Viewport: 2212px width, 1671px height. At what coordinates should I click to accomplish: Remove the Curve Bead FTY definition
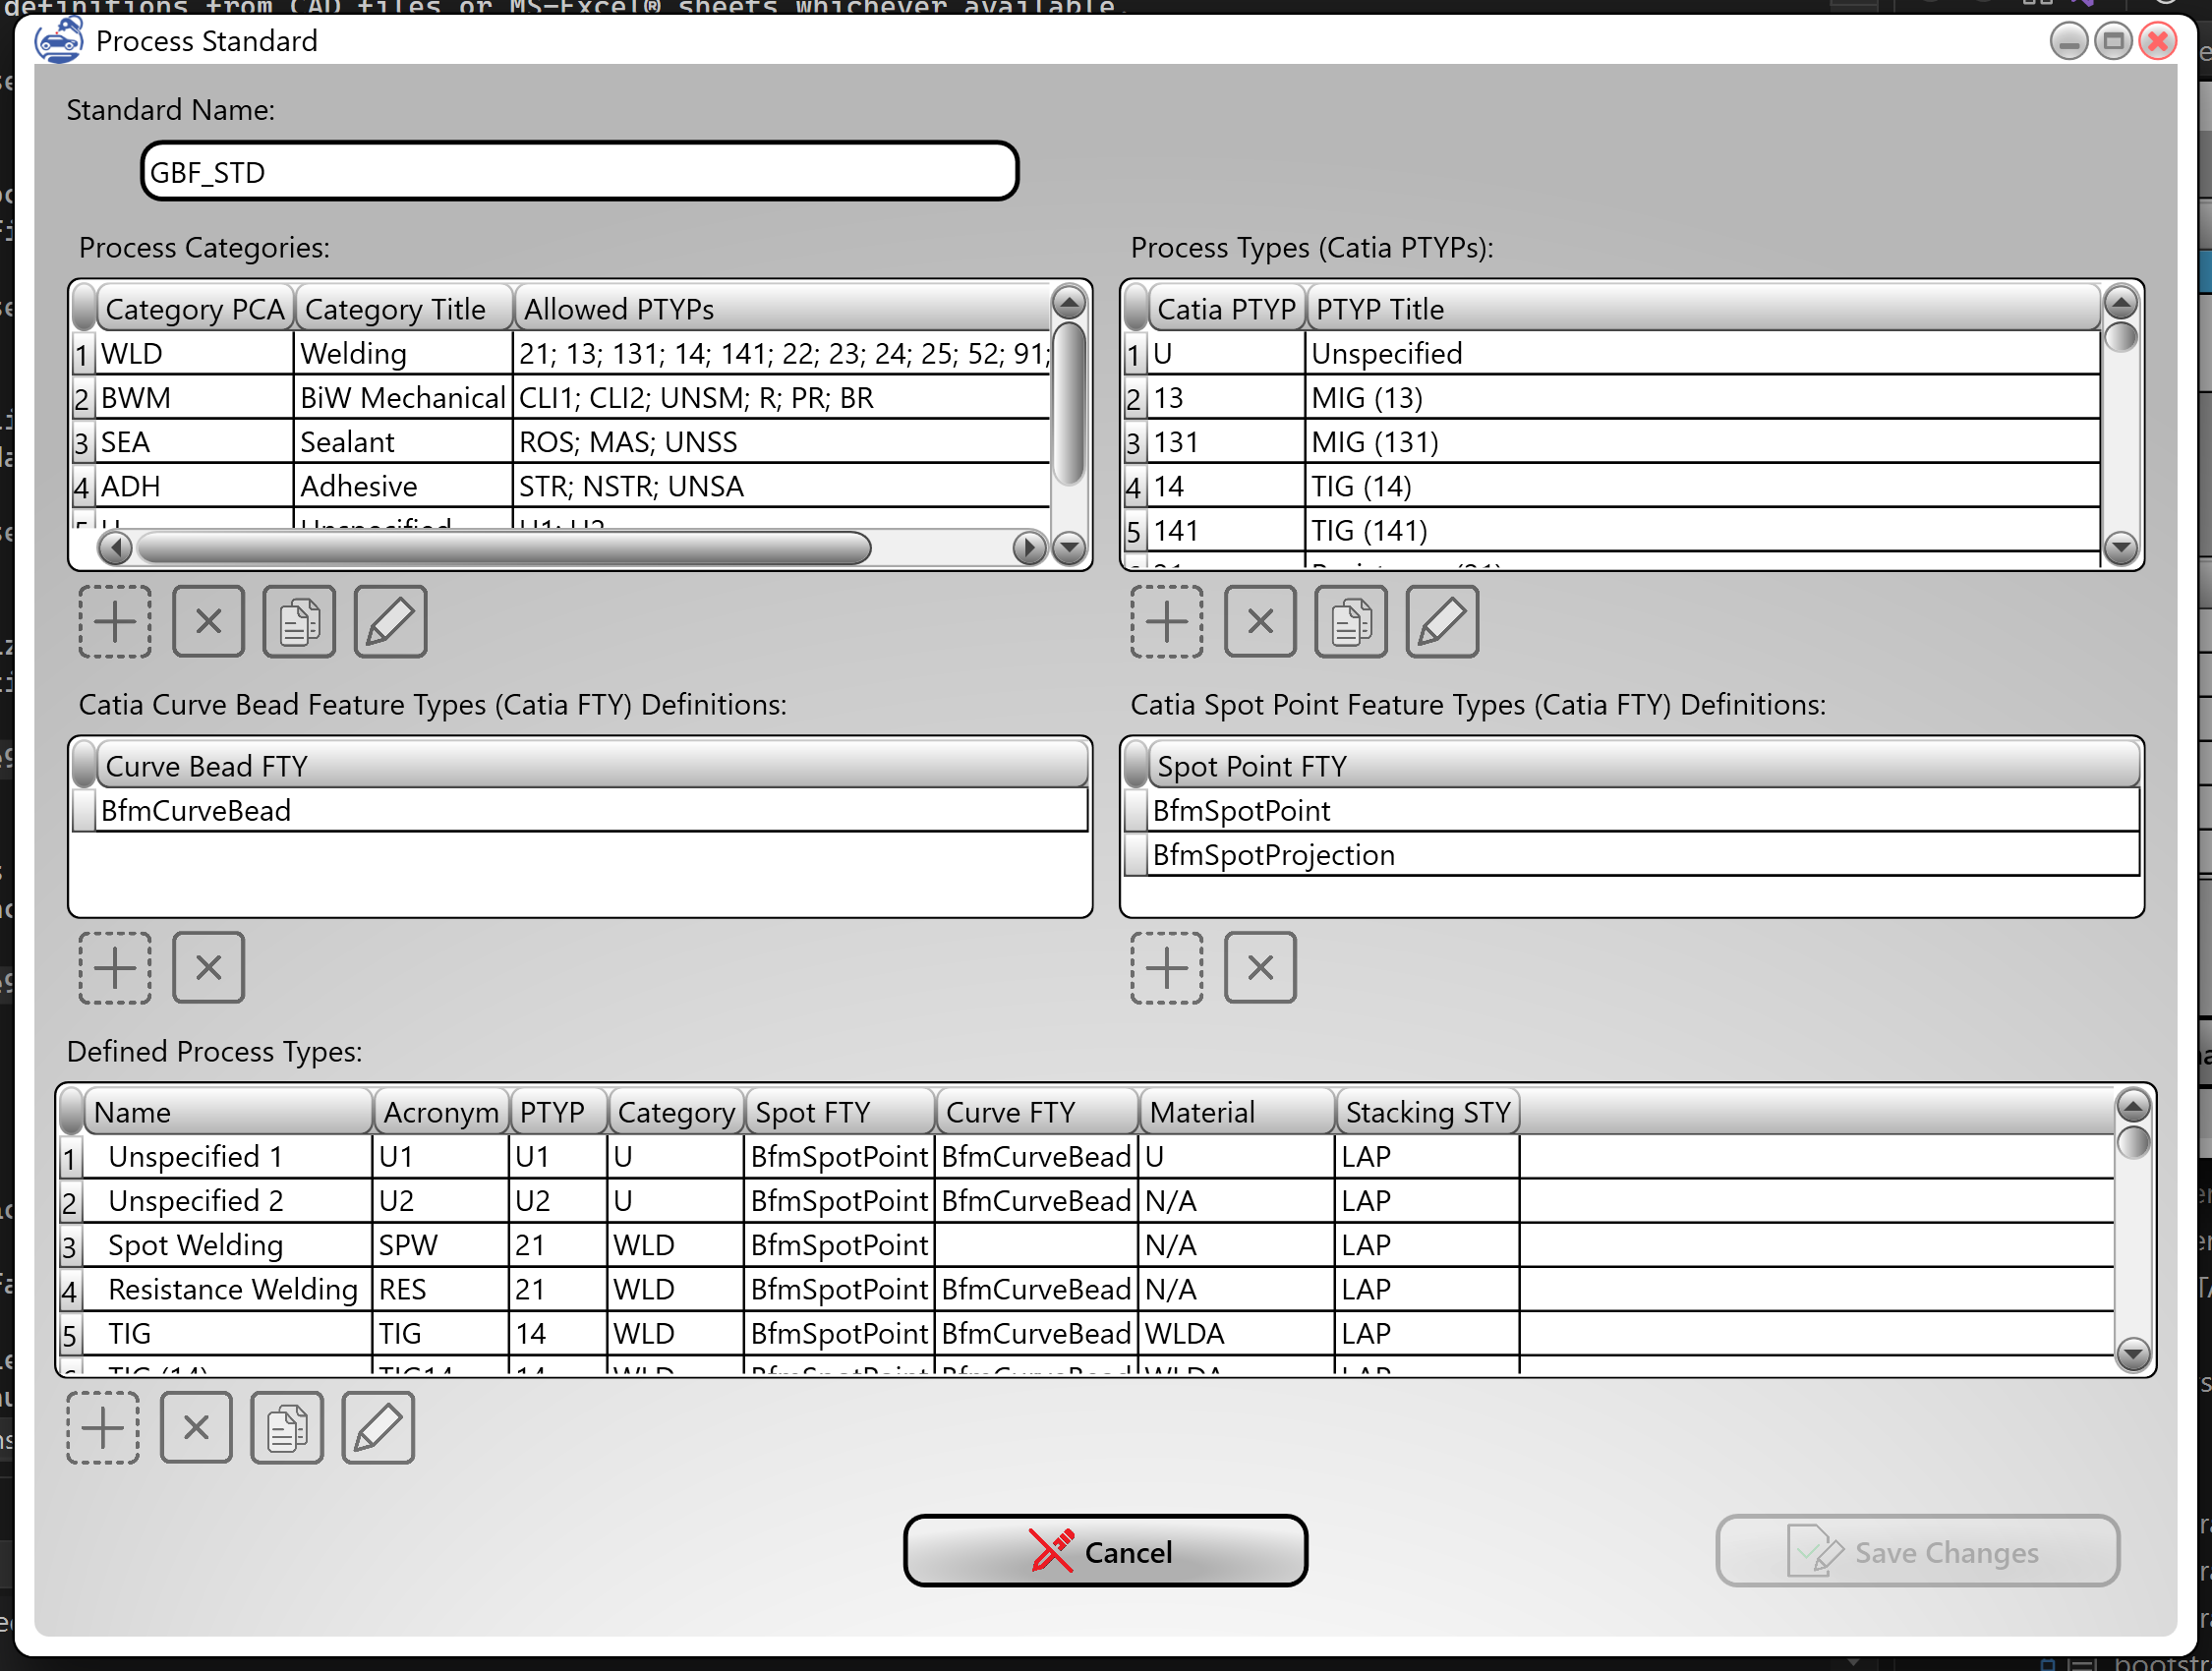208,967
